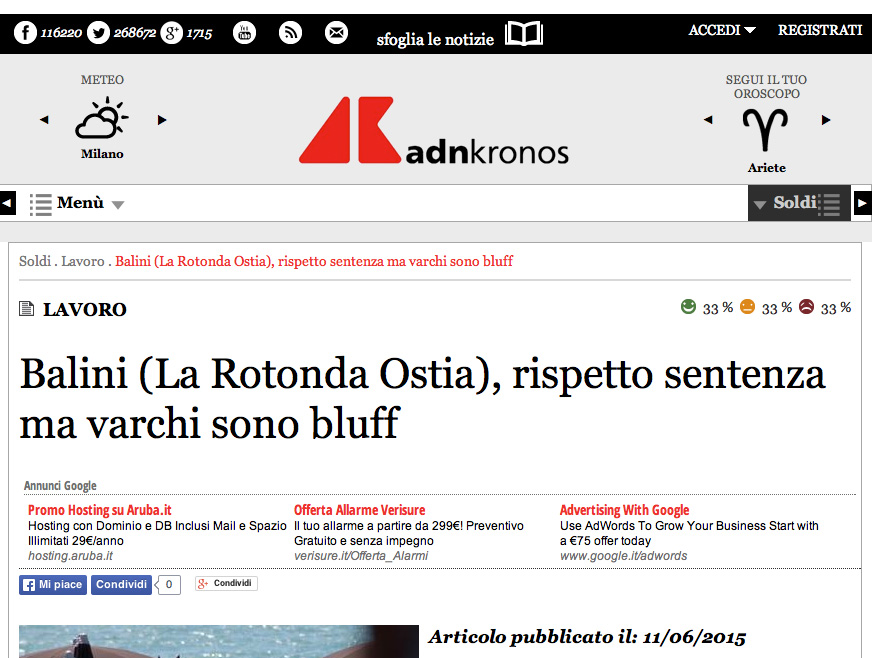The height and width of the screenshot is (658, 872).
Task: Click left black arrow of navigation bar
Action: (7, 203)
